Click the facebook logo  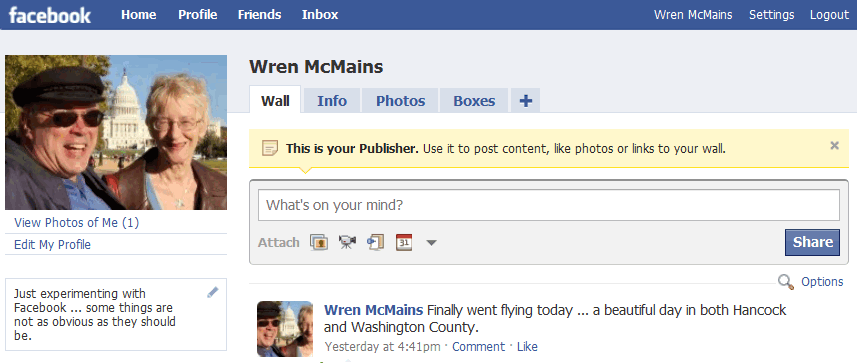tap(50, 15)
